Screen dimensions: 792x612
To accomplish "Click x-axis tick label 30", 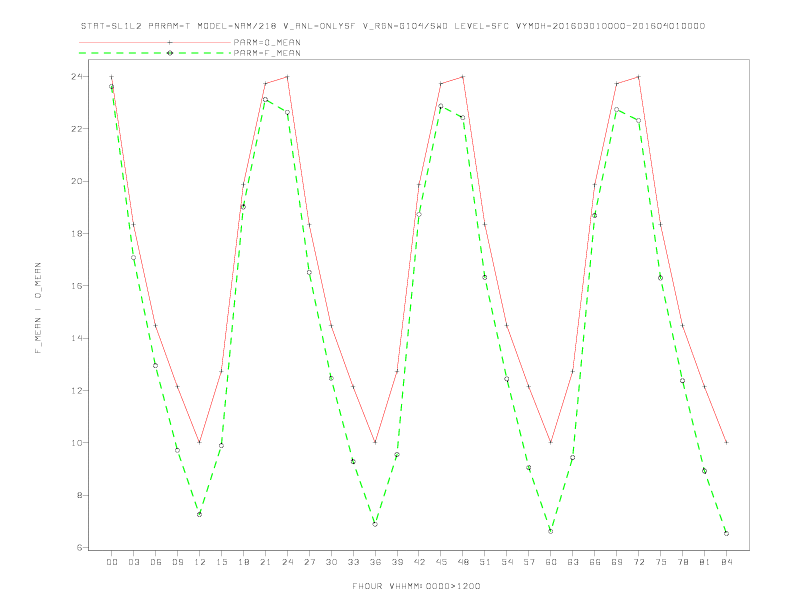I will tap(331, 562).
